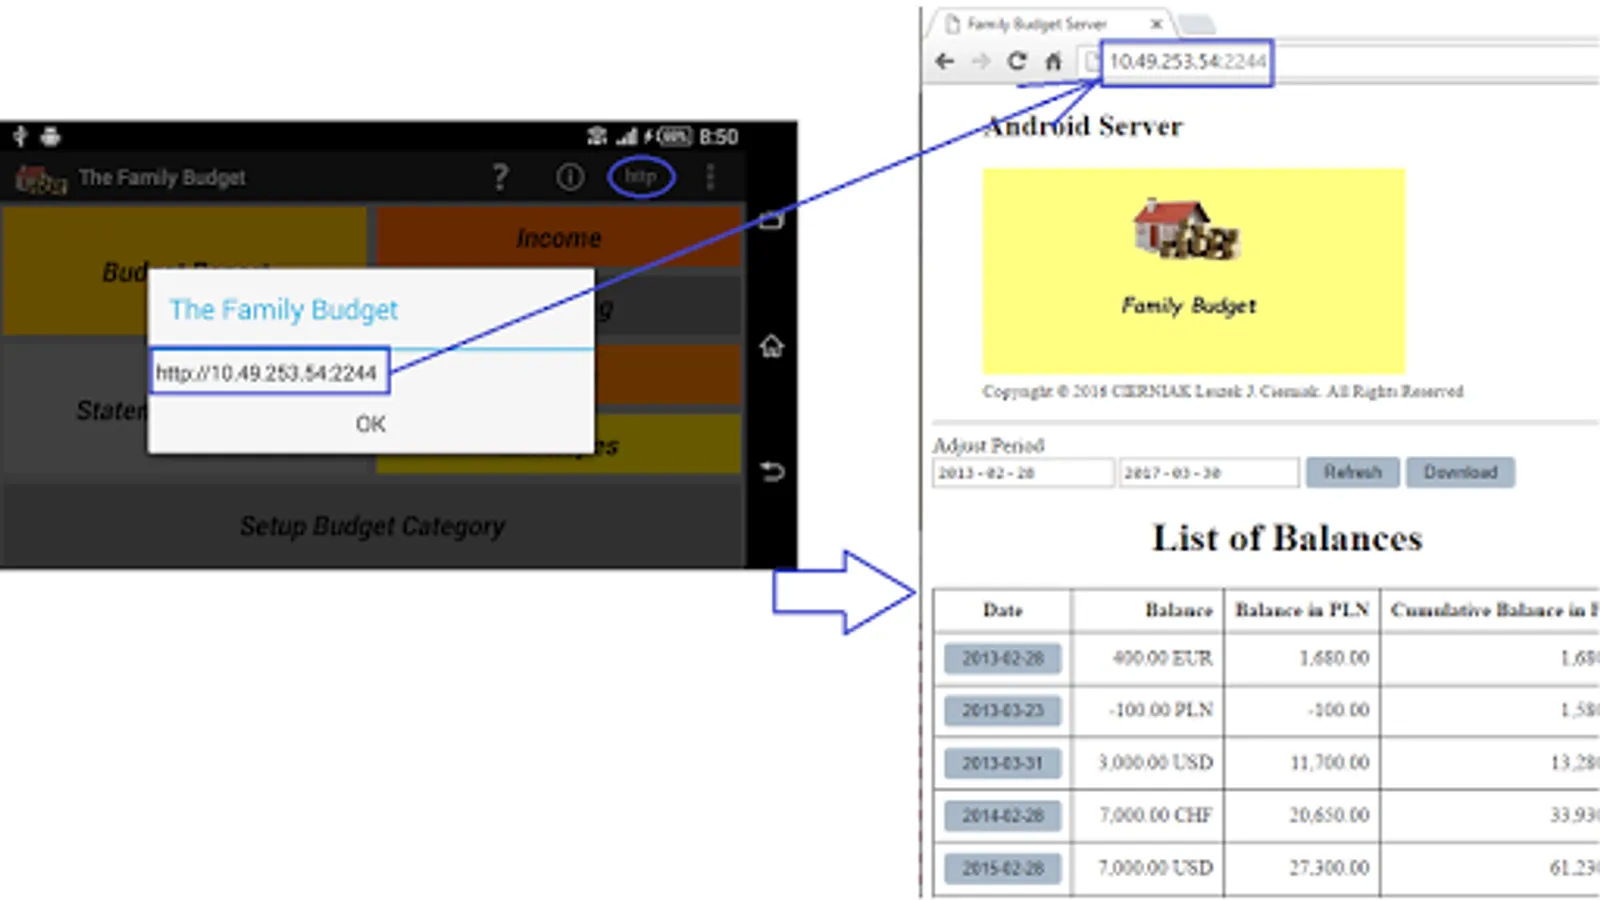Click the browser address bar
The image size is (1600, 900).
click(1340, 62)
